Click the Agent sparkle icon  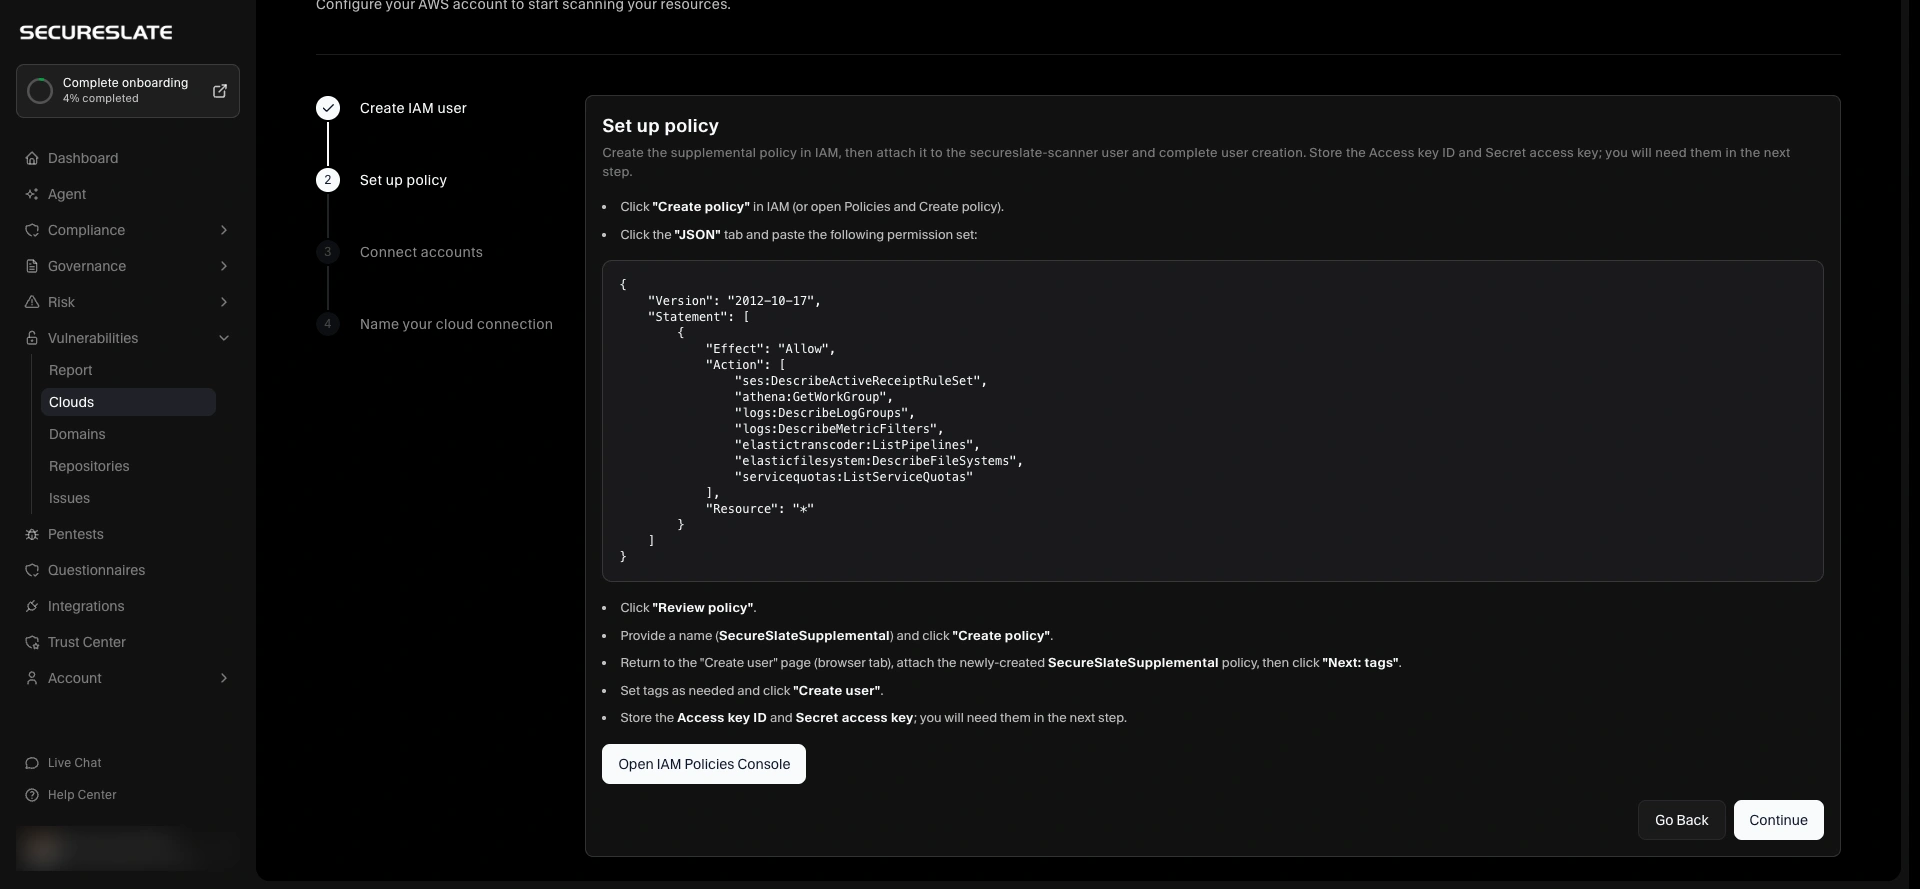(x=32, y=194)
